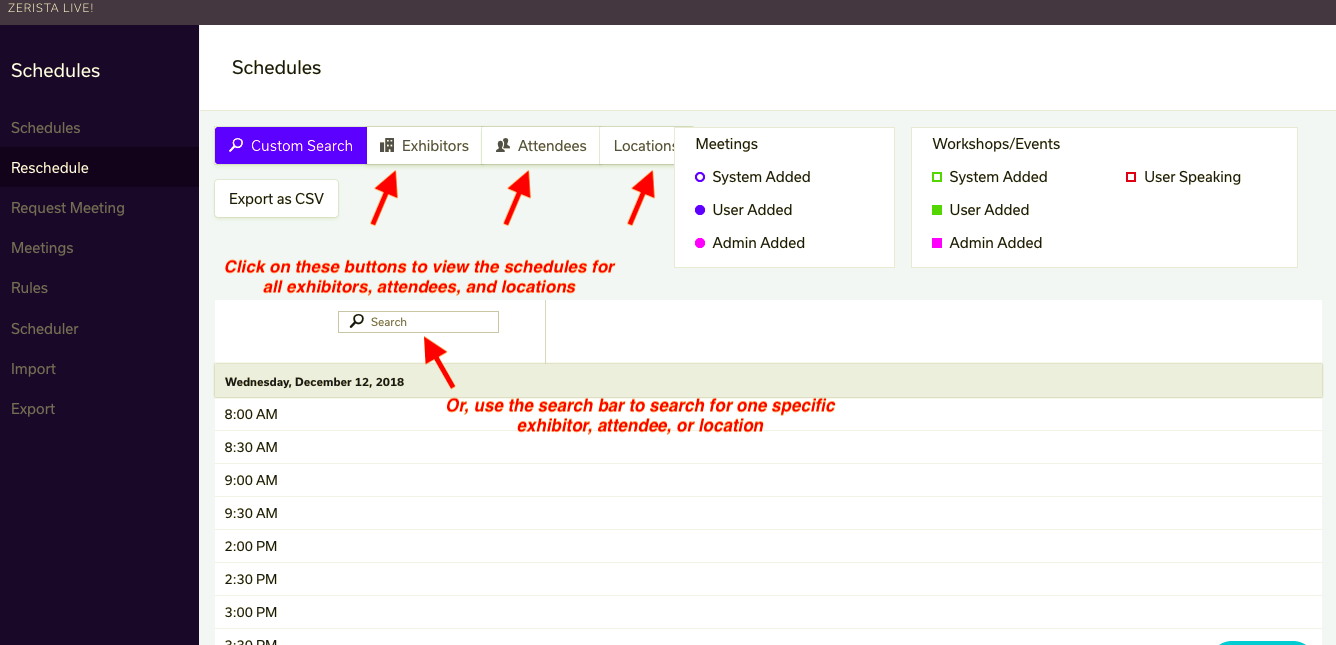Switch to the Exhibitors schedules tab

[x=424, y=145]
